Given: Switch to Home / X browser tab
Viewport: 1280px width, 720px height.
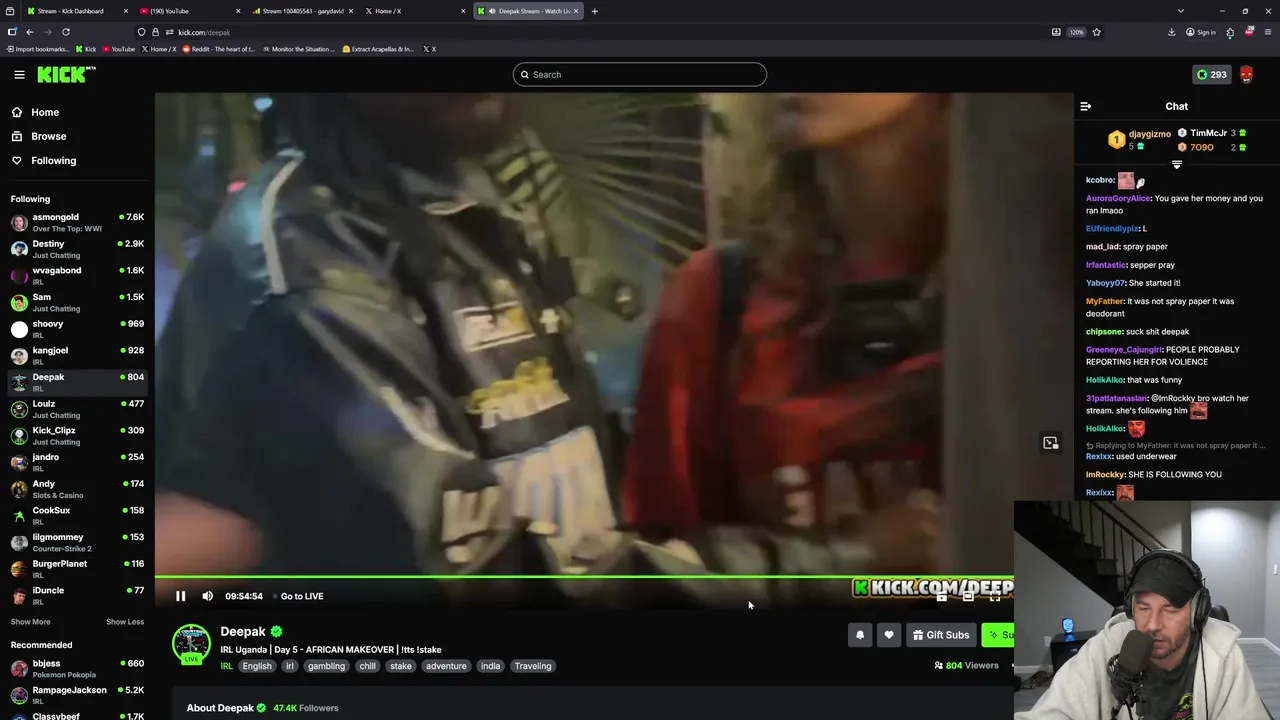Looking at the screenshot, I should coord(415,11).
